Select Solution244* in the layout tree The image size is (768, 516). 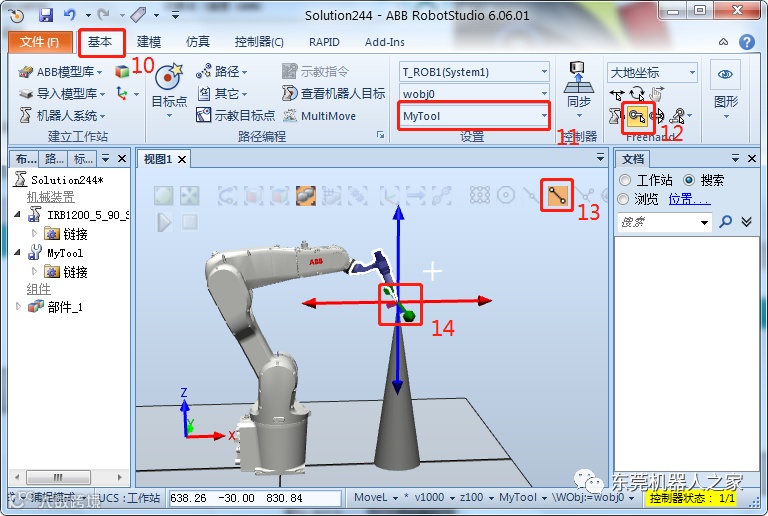67,180
